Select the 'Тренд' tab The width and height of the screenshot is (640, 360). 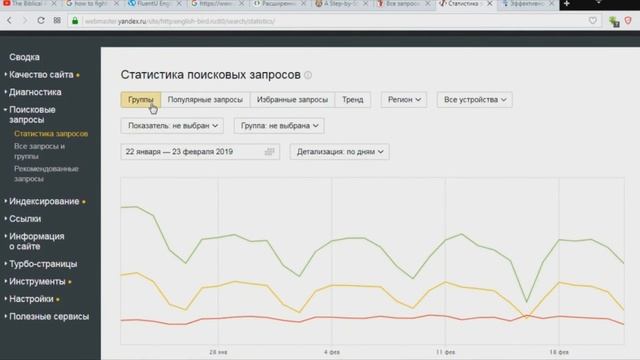tap(353, 100)
